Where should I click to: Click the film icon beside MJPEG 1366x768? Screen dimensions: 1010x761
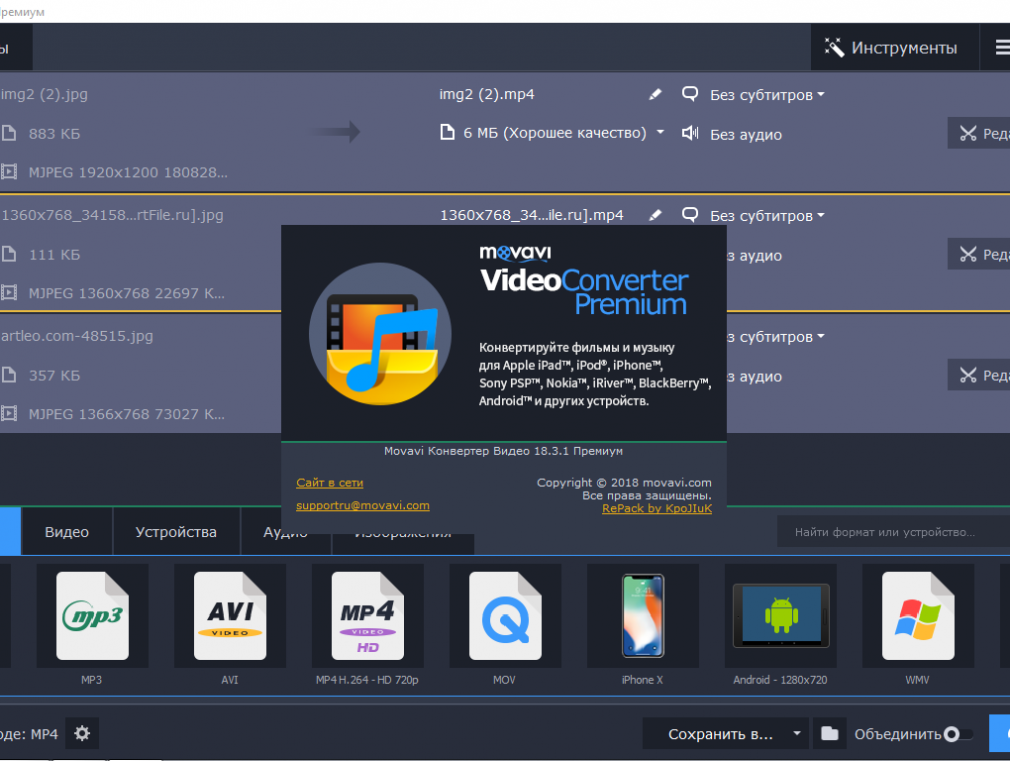tap(9, 414)
